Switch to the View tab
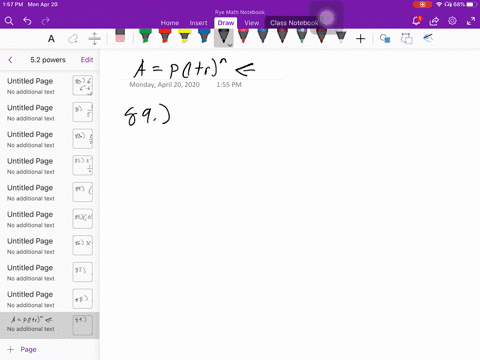Screen dimensions: 480x360 [x=251, y=23]
